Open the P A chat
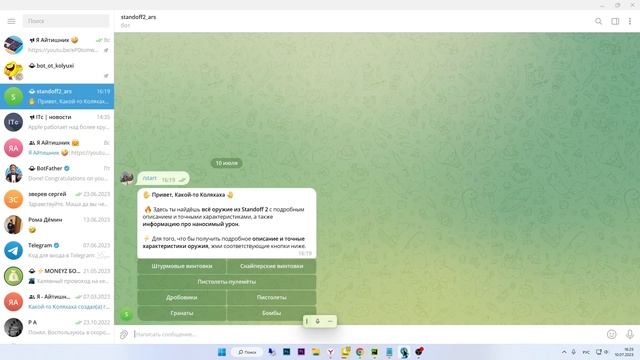This screenshot has height=360, width=640. pos(57,327)
